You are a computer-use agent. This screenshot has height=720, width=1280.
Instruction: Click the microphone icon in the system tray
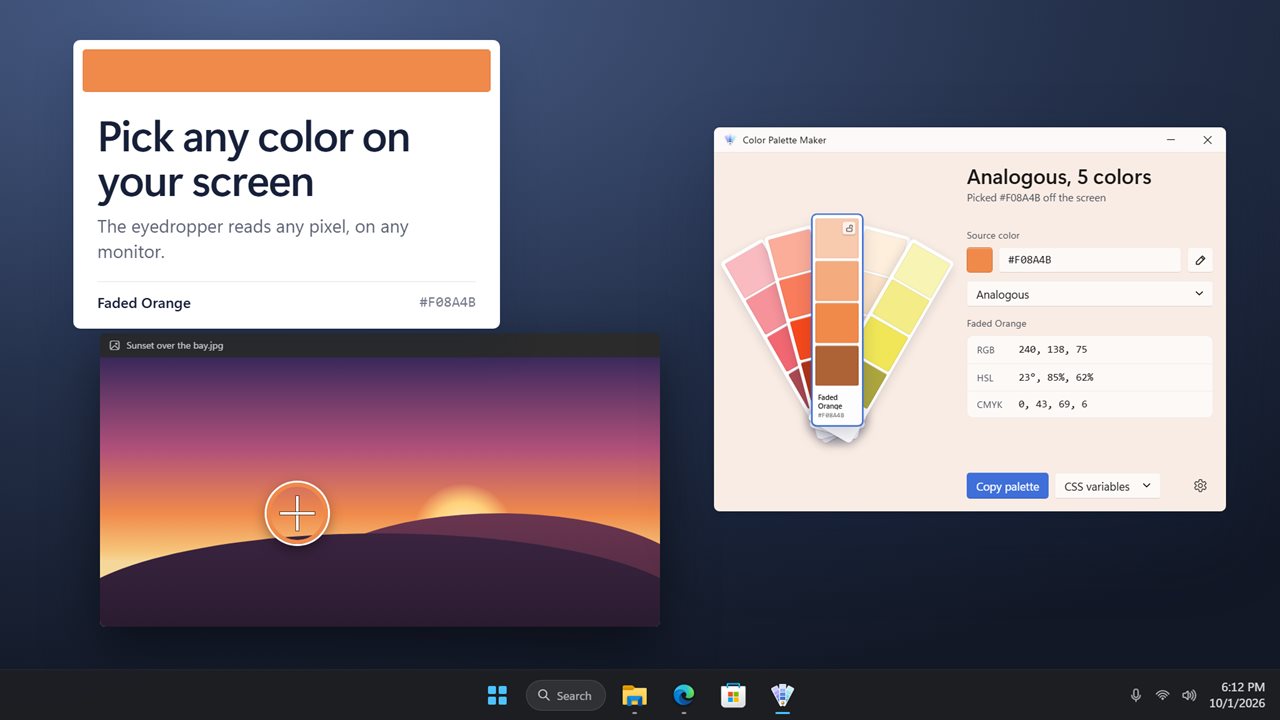1136,695
